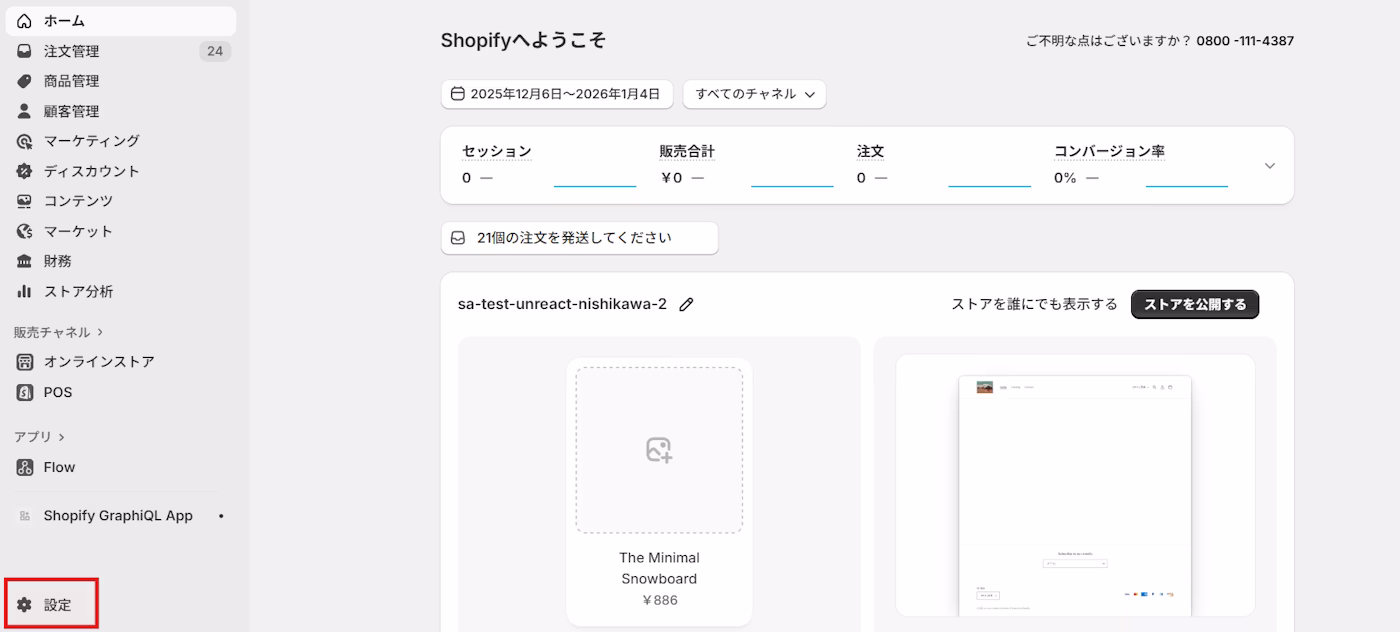This screenshot has height=632, width=1400.
Task: Edit the store name with the pencil icon
Action: click(685, 304)
